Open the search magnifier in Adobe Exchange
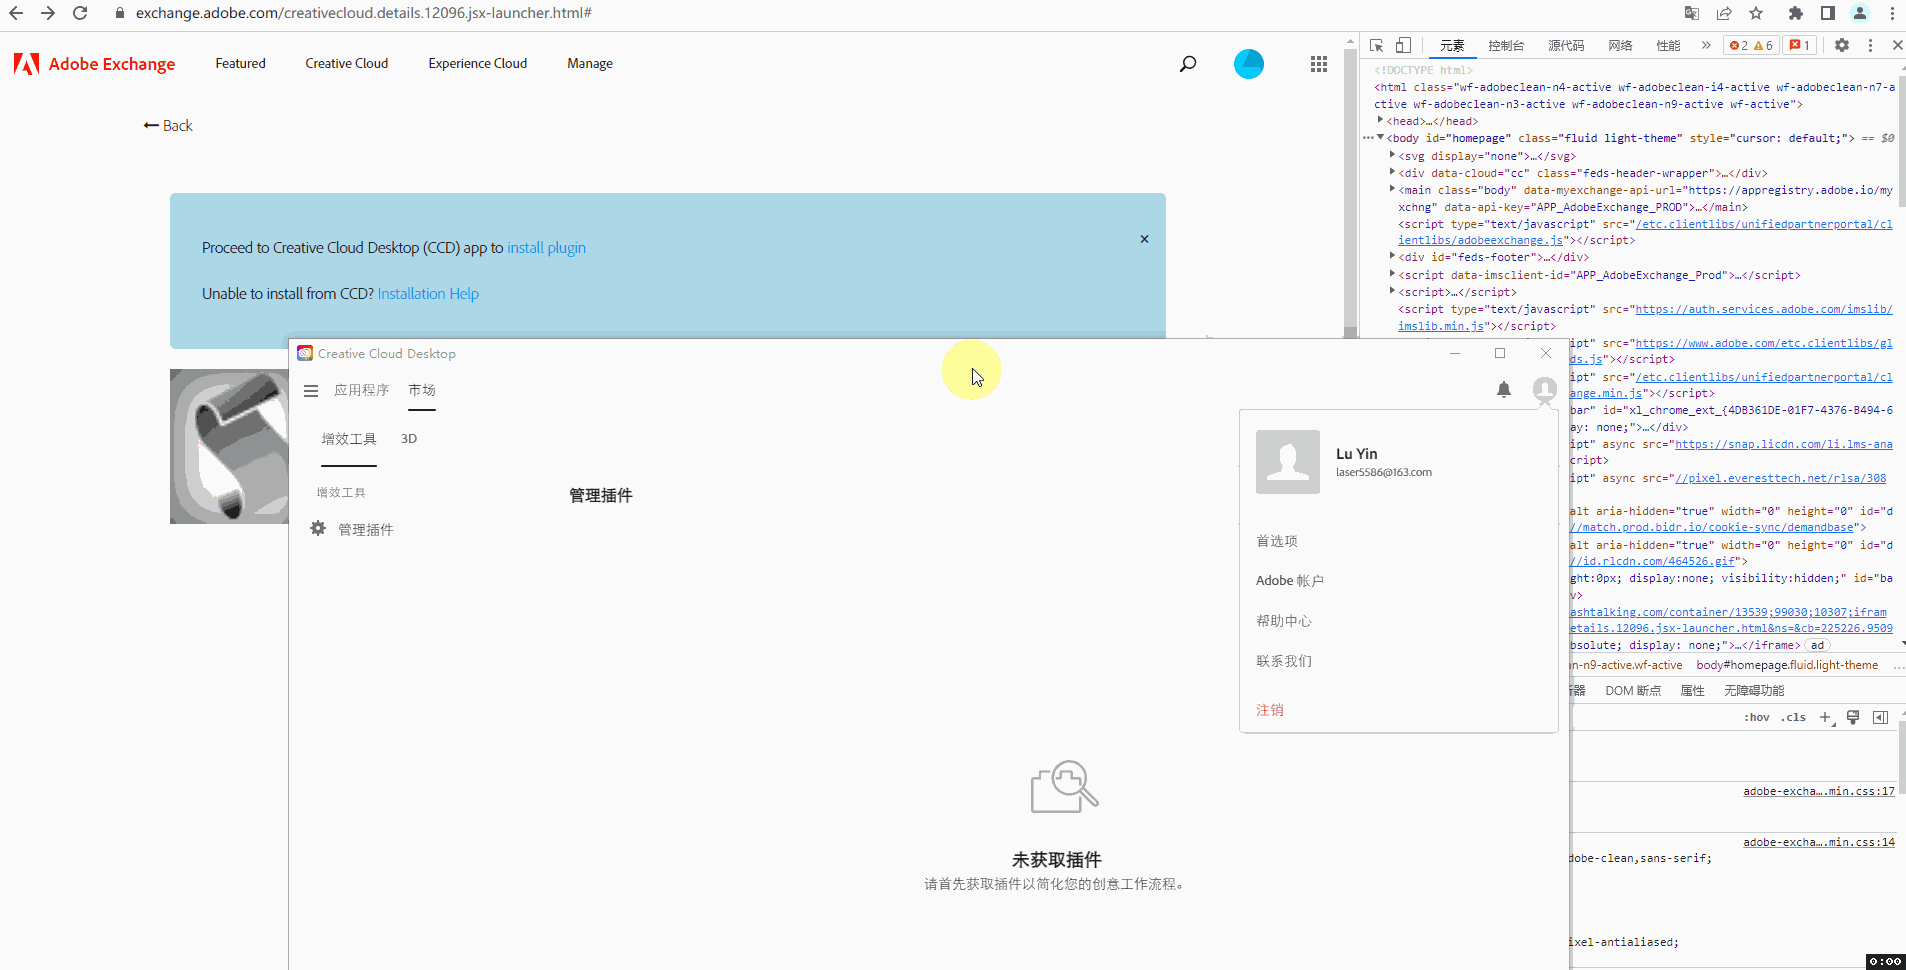 coord(1188,64)
